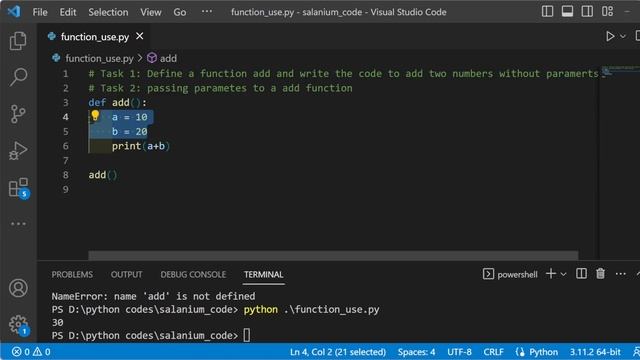Click Ln 4, Col 2 status entry
Image resolution: width=640 pixels, height=360 pixels.
coord(338,352)
